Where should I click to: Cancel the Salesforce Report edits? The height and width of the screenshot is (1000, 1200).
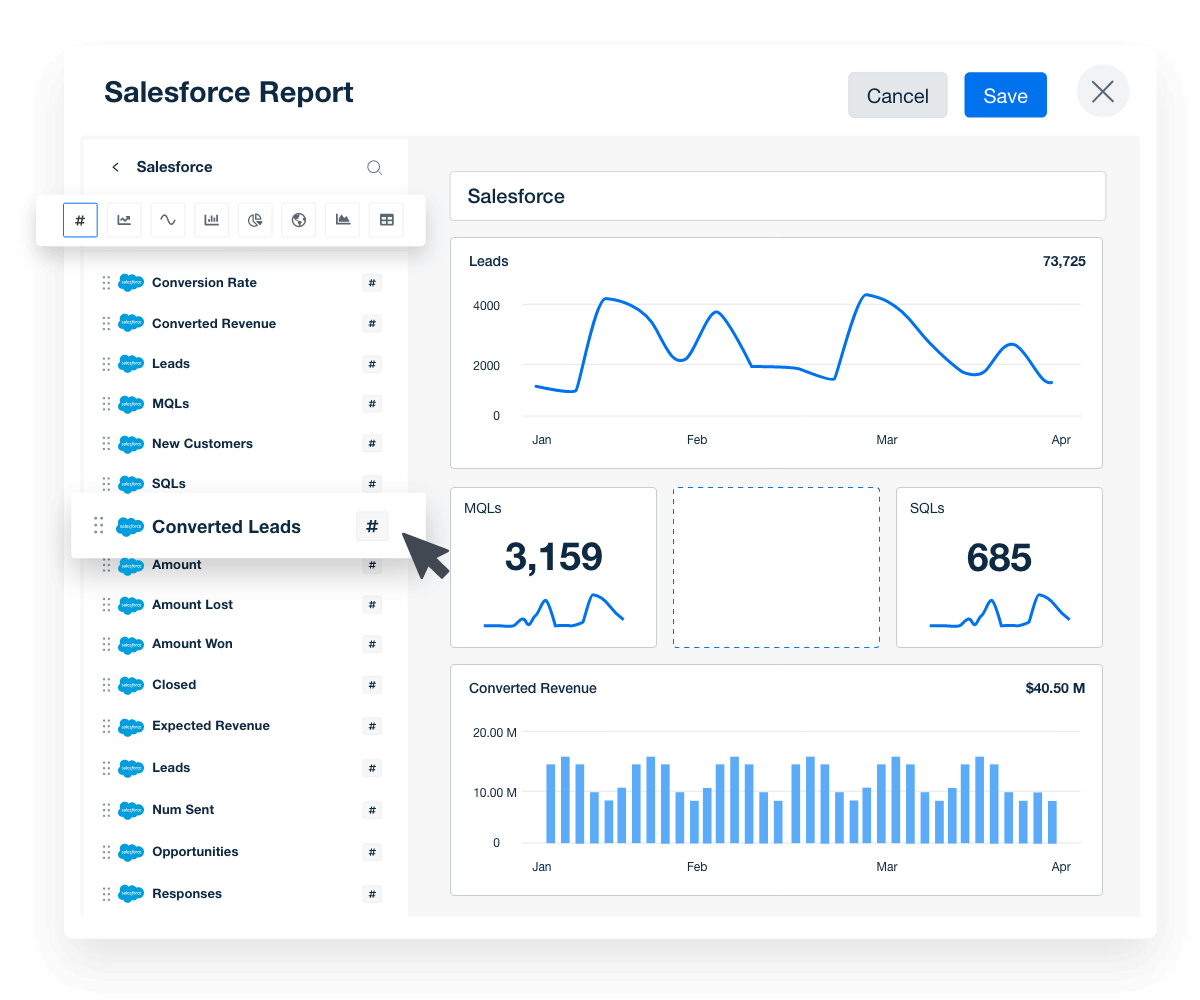point(897,95)
